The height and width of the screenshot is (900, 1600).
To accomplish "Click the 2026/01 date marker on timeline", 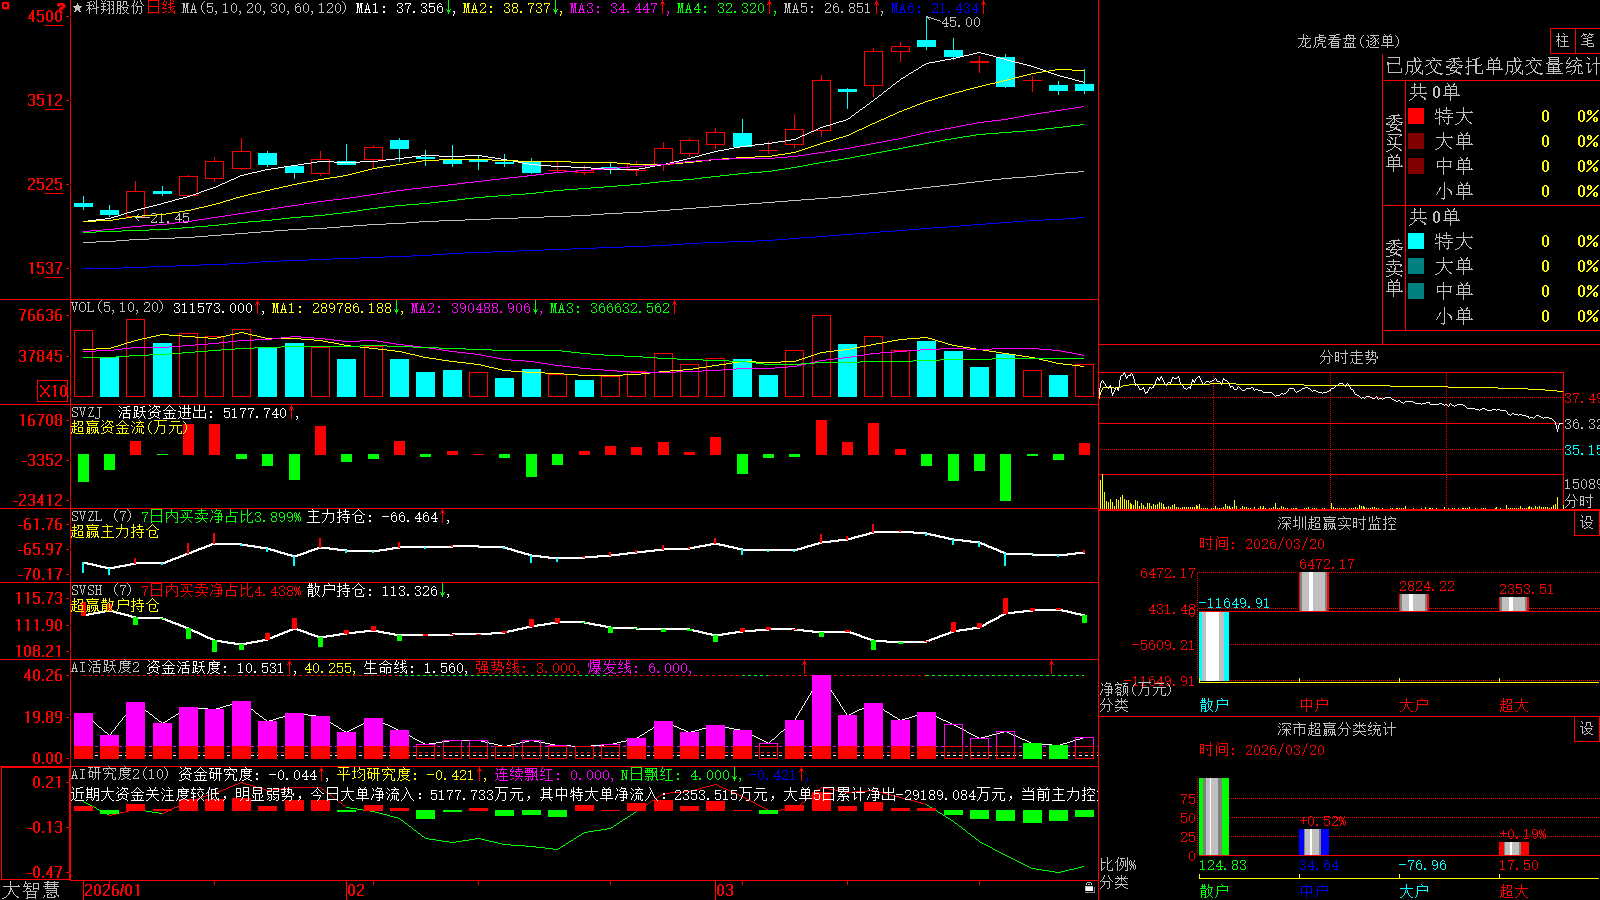I will 113,890.
